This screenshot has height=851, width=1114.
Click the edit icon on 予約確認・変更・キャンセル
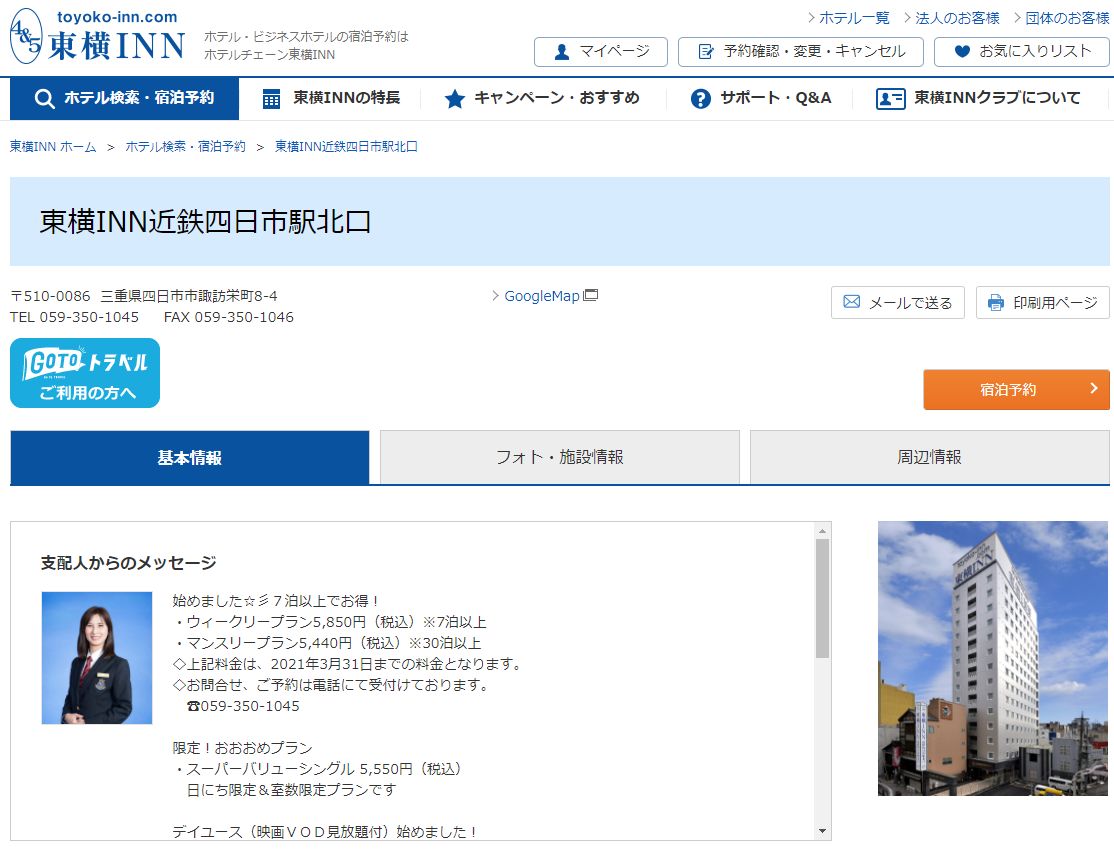705,52
